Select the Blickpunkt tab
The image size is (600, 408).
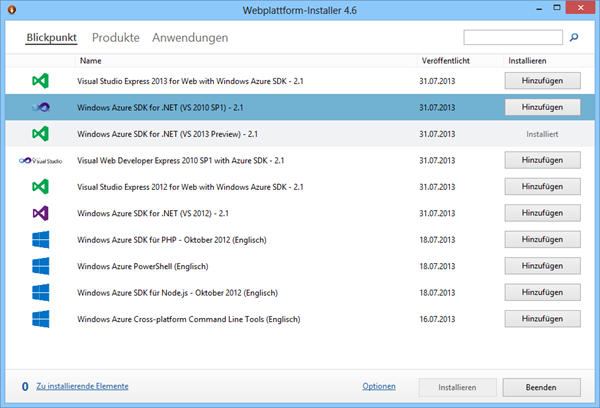point(53,38)
